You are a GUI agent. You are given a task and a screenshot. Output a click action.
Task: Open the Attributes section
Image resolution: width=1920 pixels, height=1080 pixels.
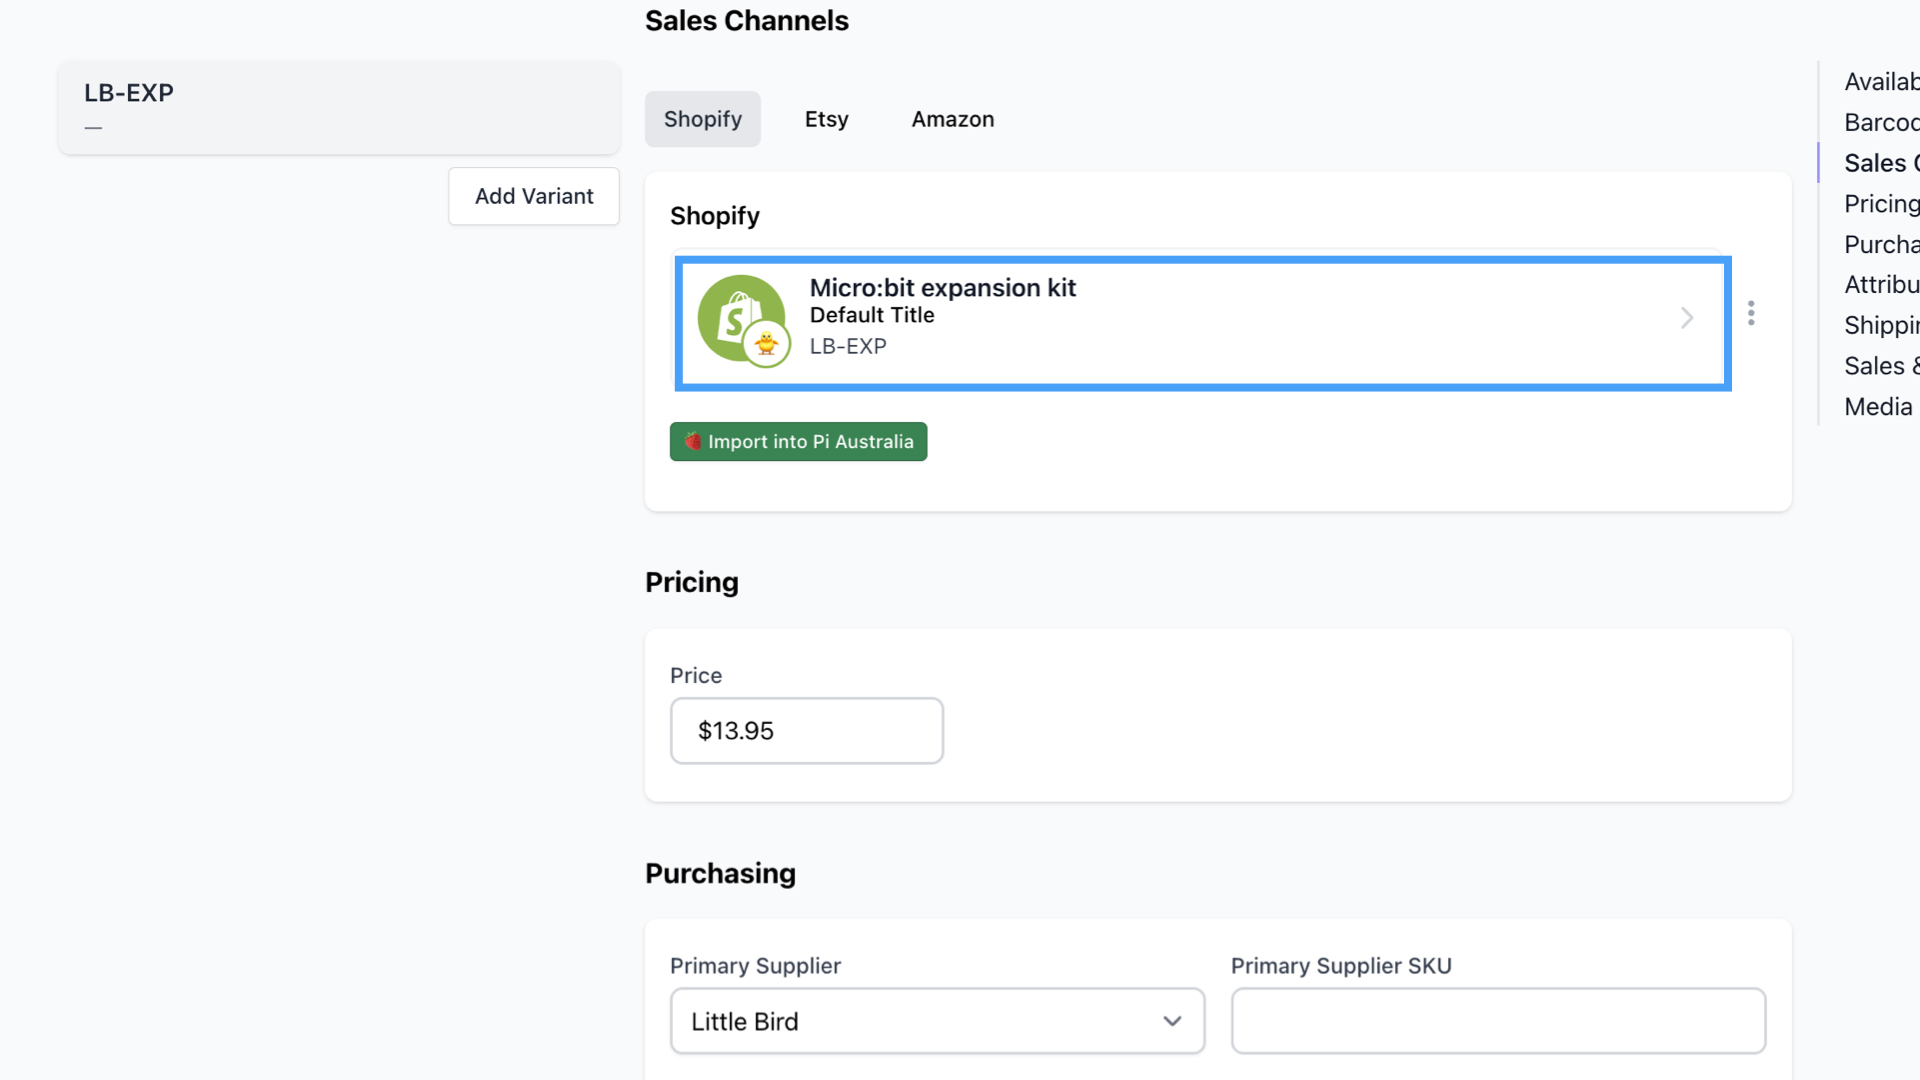(x=1882, y=284)
